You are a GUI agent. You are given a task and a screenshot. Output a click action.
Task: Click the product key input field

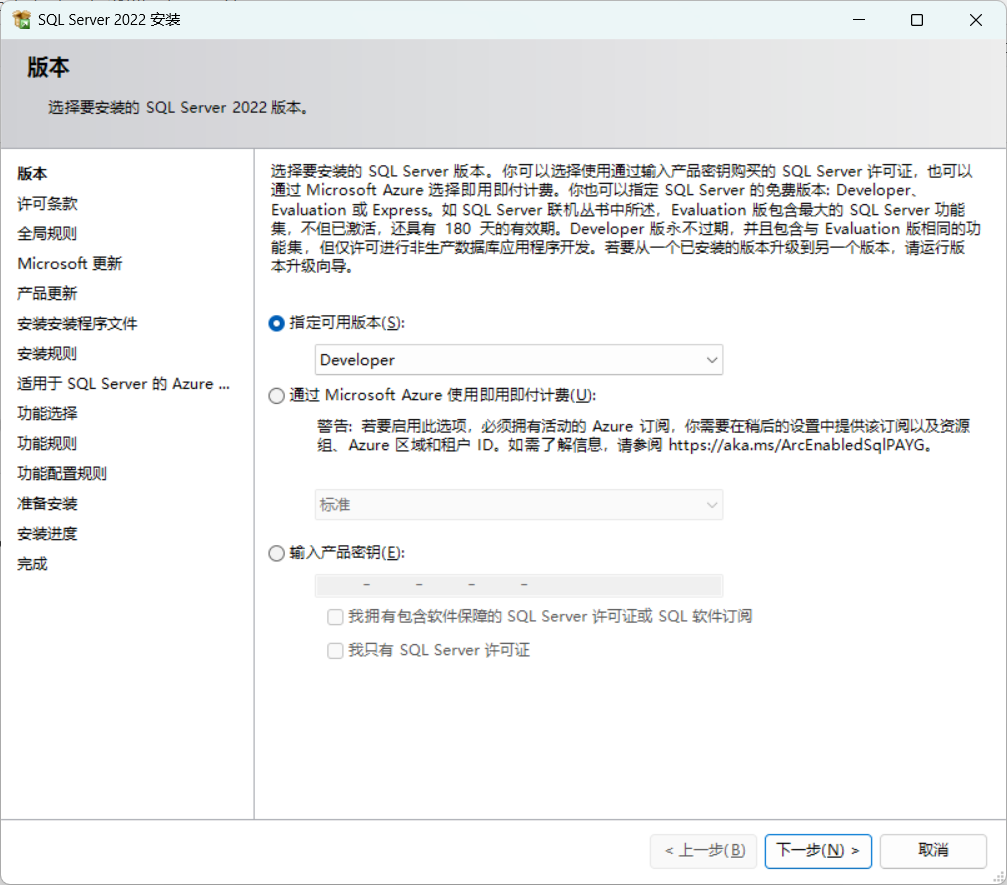(x=518, y=584)
